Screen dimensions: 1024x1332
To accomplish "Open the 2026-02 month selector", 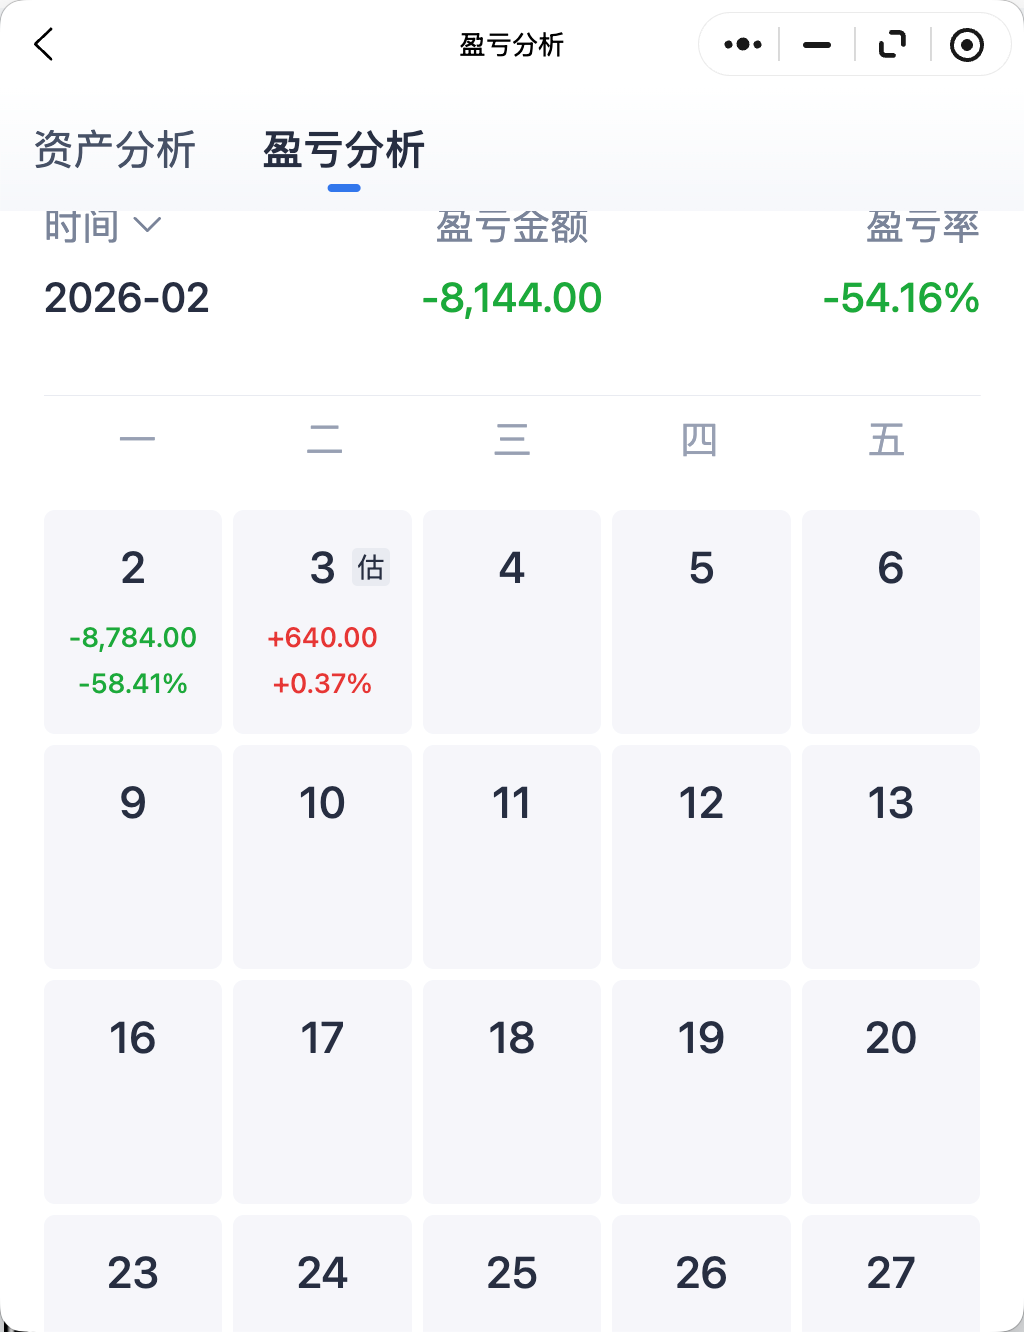I will (127, 298).
